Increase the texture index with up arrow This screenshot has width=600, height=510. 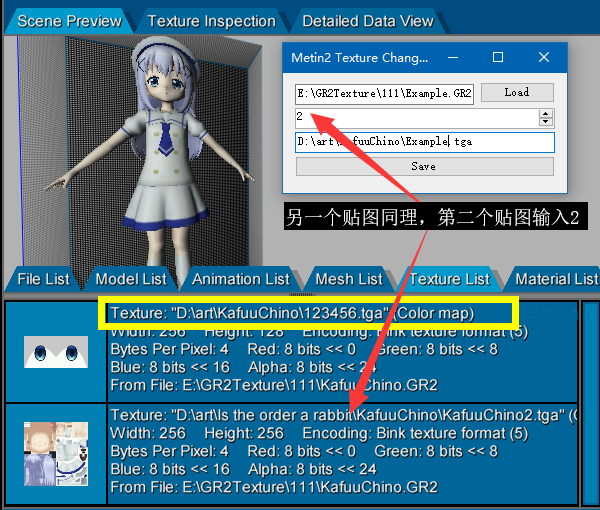(x=546, y=114)
